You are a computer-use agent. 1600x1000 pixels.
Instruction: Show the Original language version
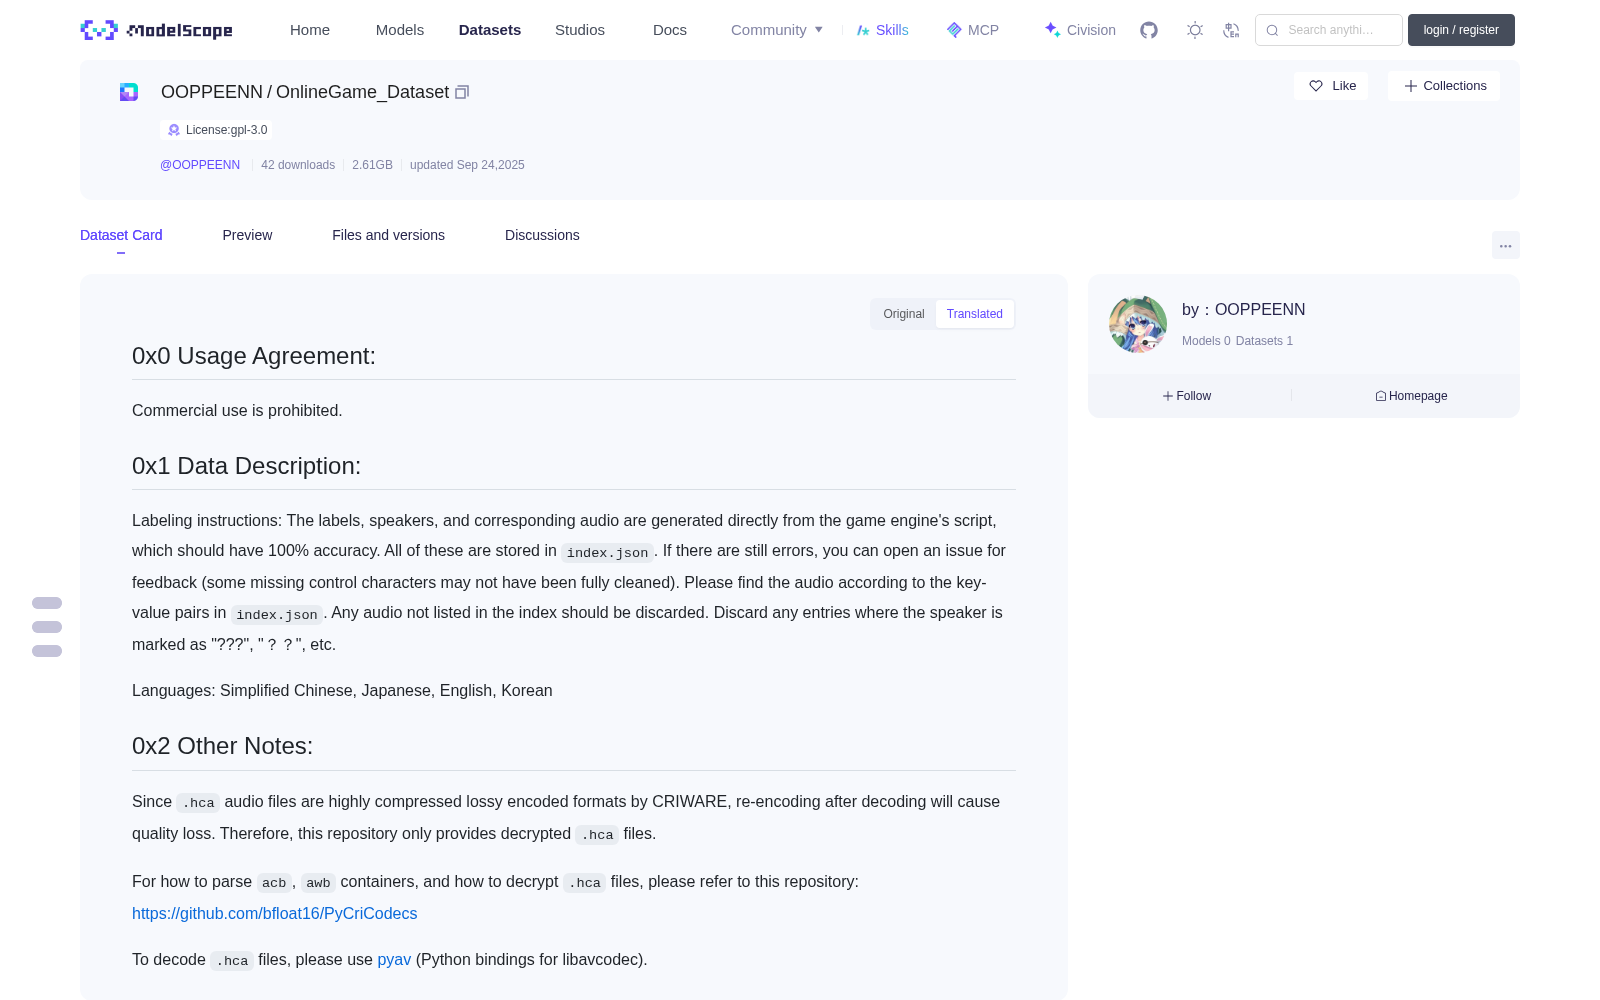tap(904, 314)
